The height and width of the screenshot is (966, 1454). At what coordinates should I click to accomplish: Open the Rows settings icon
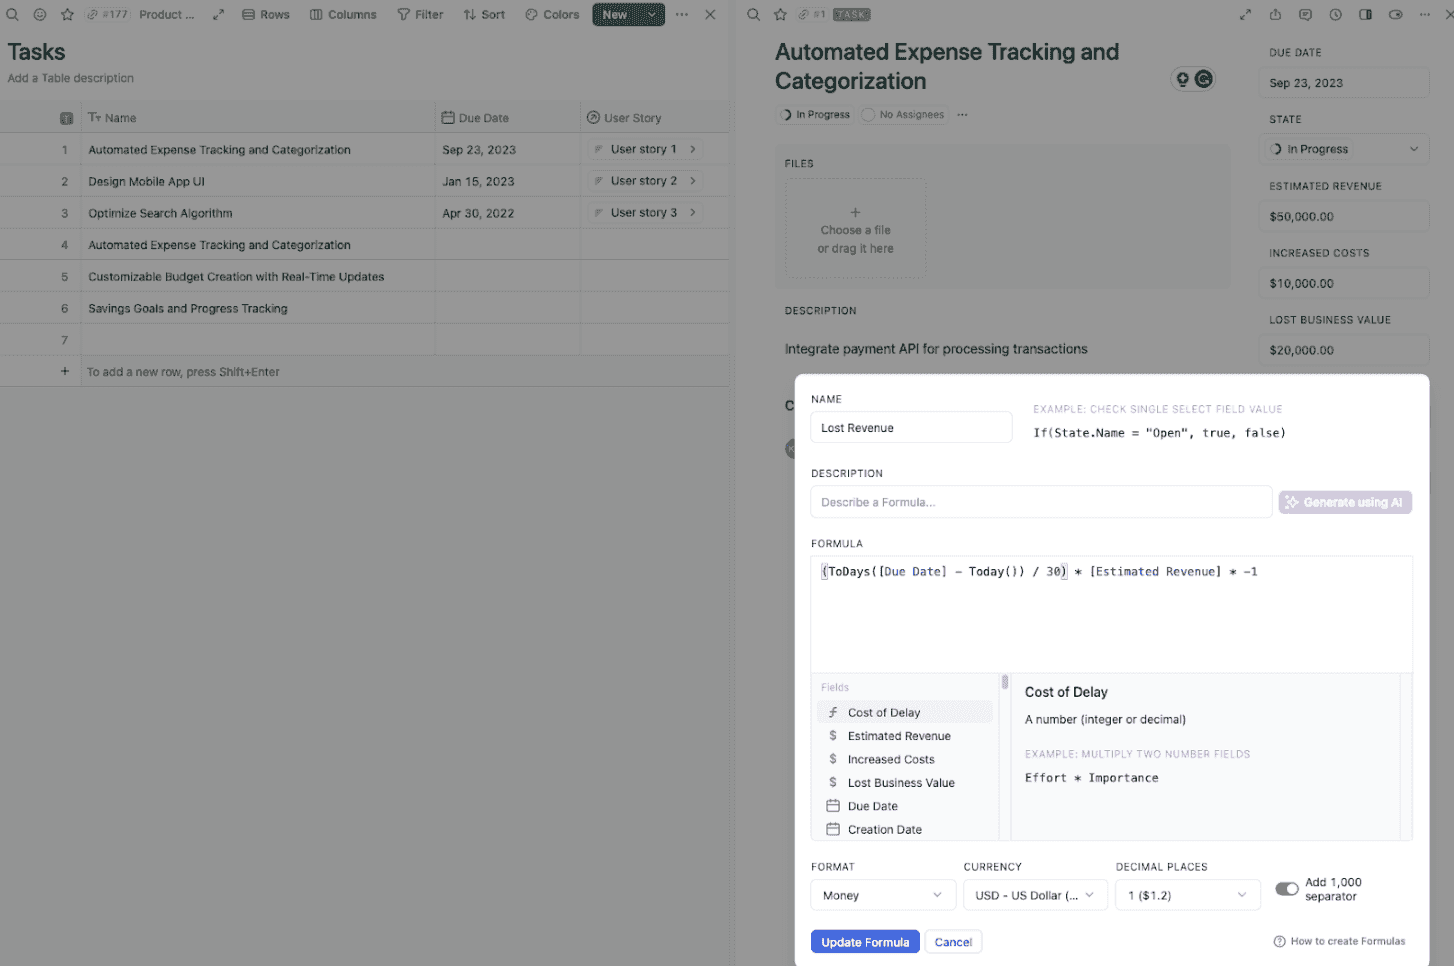tap(247, 14)
